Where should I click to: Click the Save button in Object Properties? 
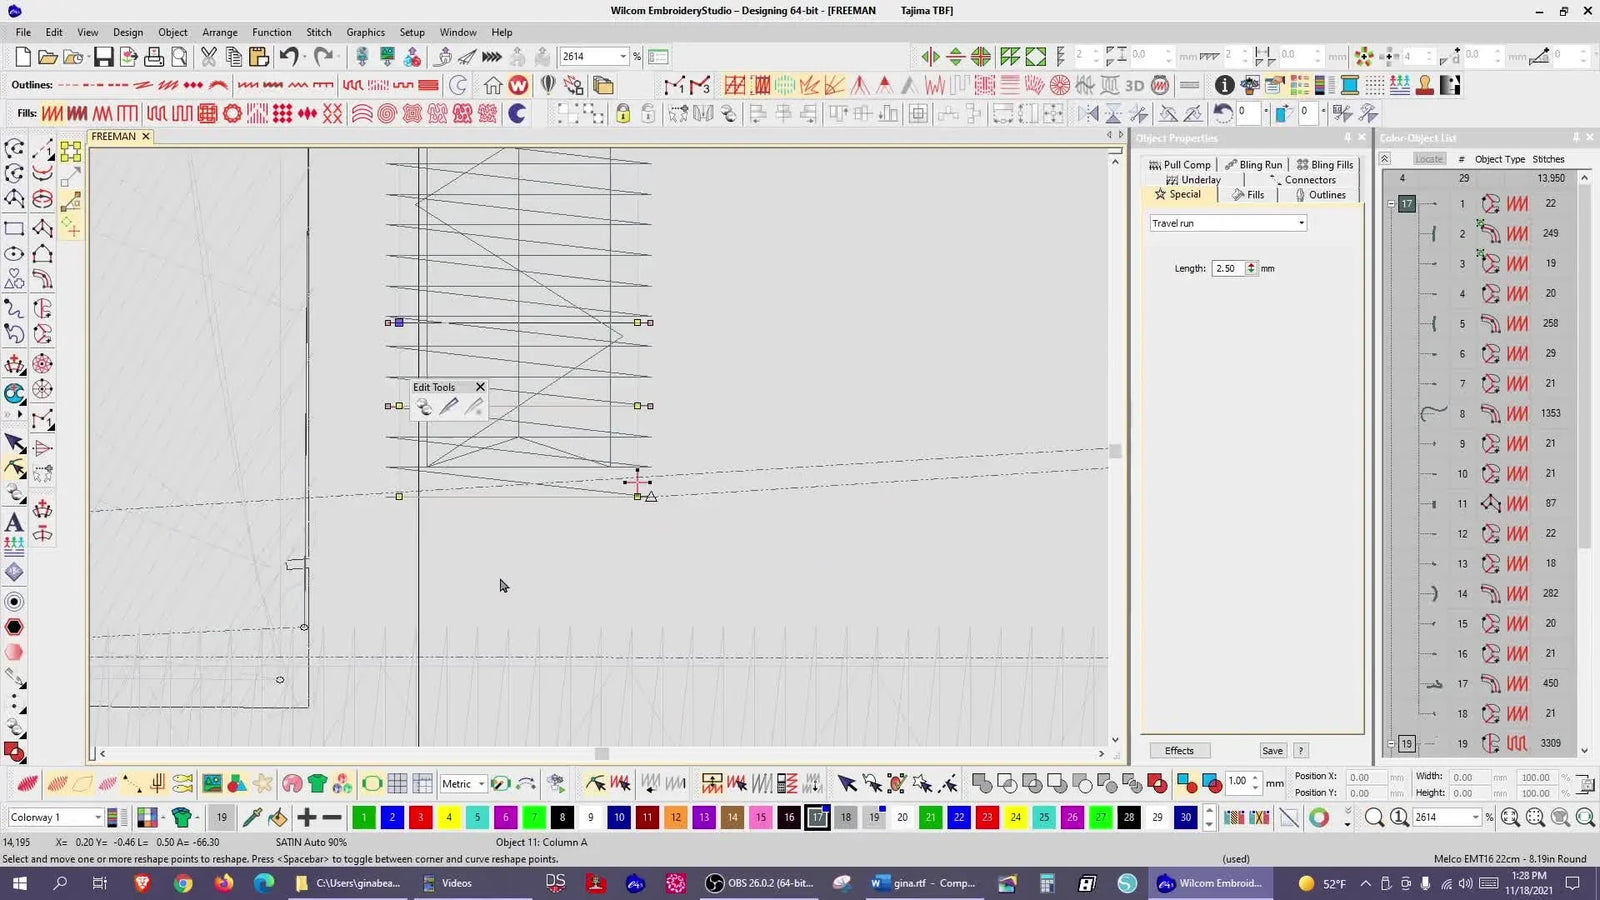click(1272, 751)
